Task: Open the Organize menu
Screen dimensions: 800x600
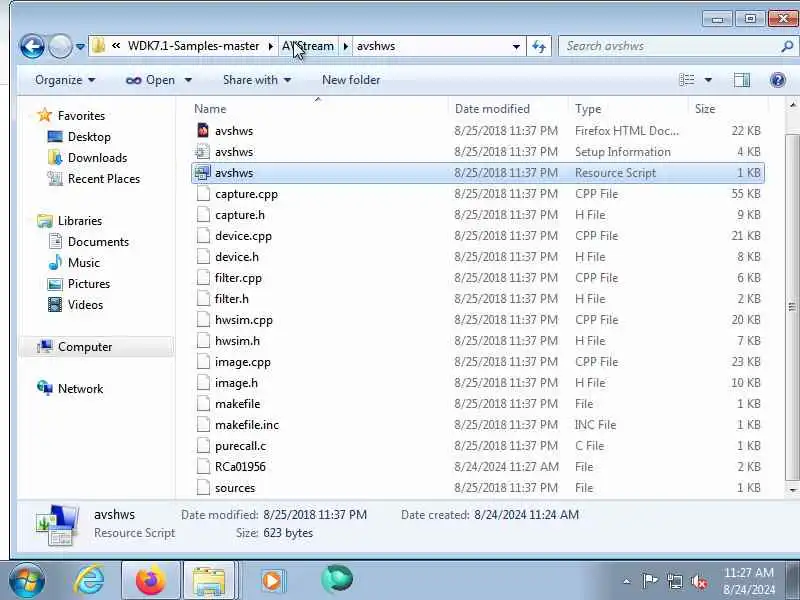Action: point(65,80)
